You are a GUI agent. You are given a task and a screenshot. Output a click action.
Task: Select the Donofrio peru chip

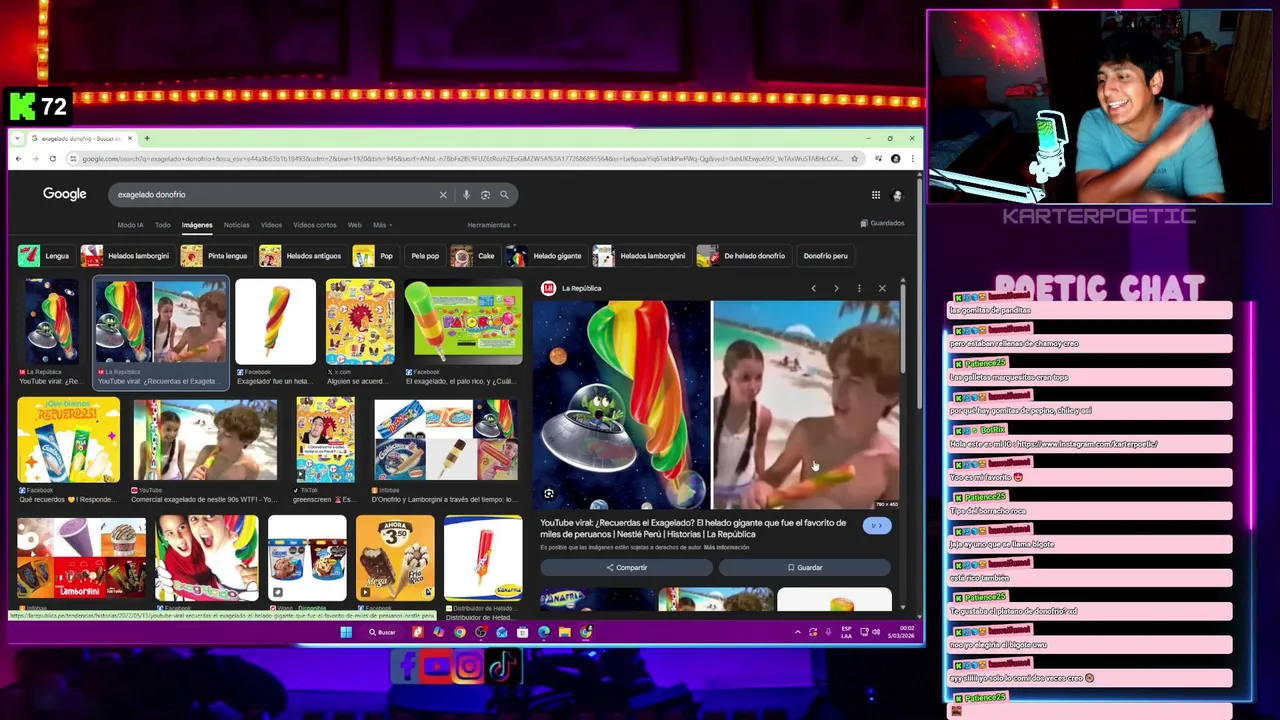pos(825,256)
